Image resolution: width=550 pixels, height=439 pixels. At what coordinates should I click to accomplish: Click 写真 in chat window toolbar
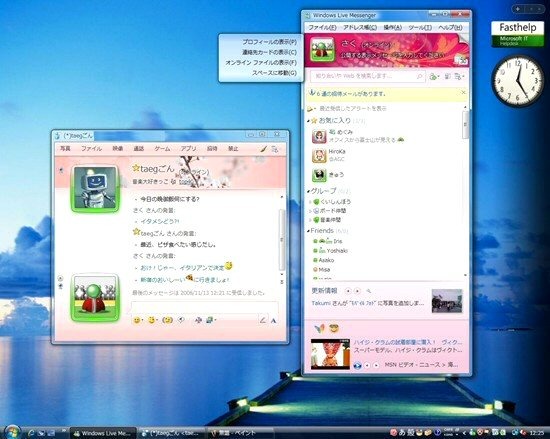pos(65,149)
